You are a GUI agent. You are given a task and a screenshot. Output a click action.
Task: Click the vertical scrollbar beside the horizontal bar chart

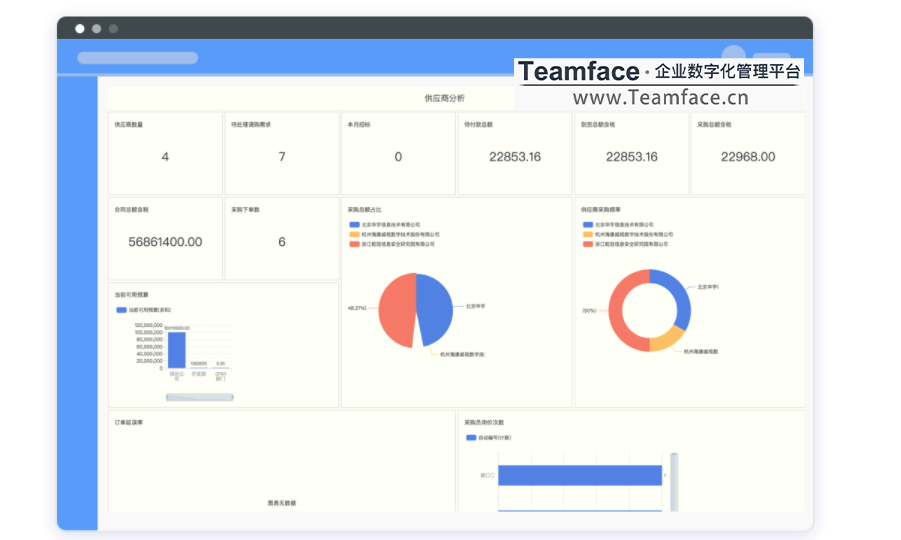click(674, 482)
